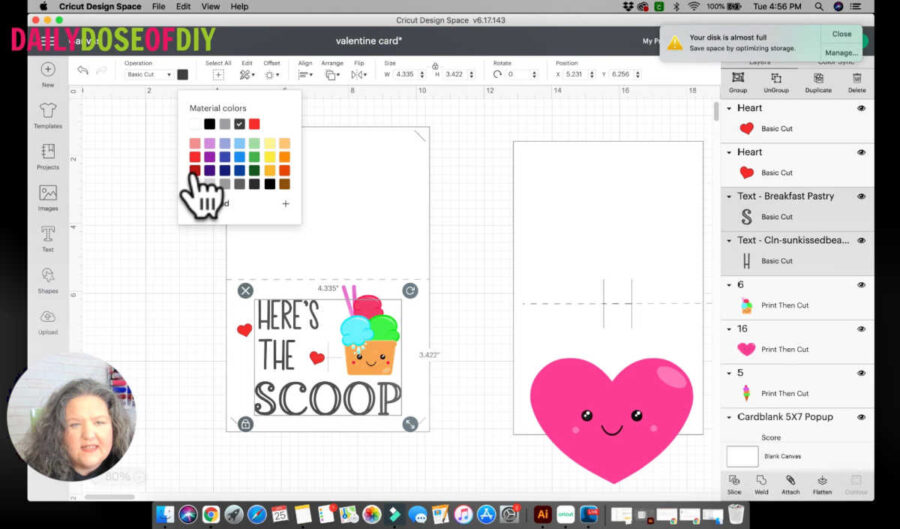This screenshot has width=900, height=529.
Task: Click the Duplicate icon in layers panel
Action: [x=818, y=83]
